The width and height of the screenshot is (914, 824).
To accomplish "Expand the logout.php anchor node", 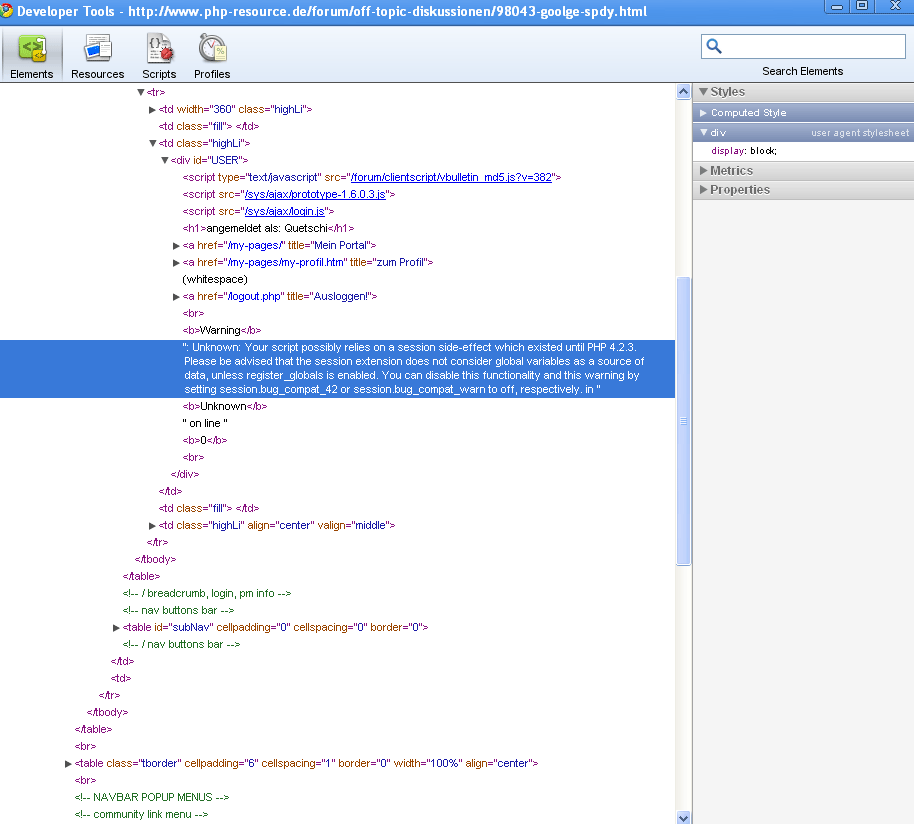I will pyautogui.click(x=177, y=297).
